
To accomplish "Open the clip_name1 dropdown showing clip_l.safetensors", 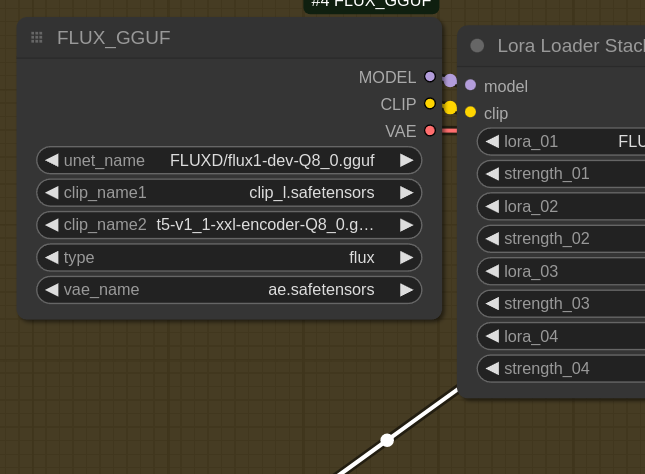I will pos(229,192).
